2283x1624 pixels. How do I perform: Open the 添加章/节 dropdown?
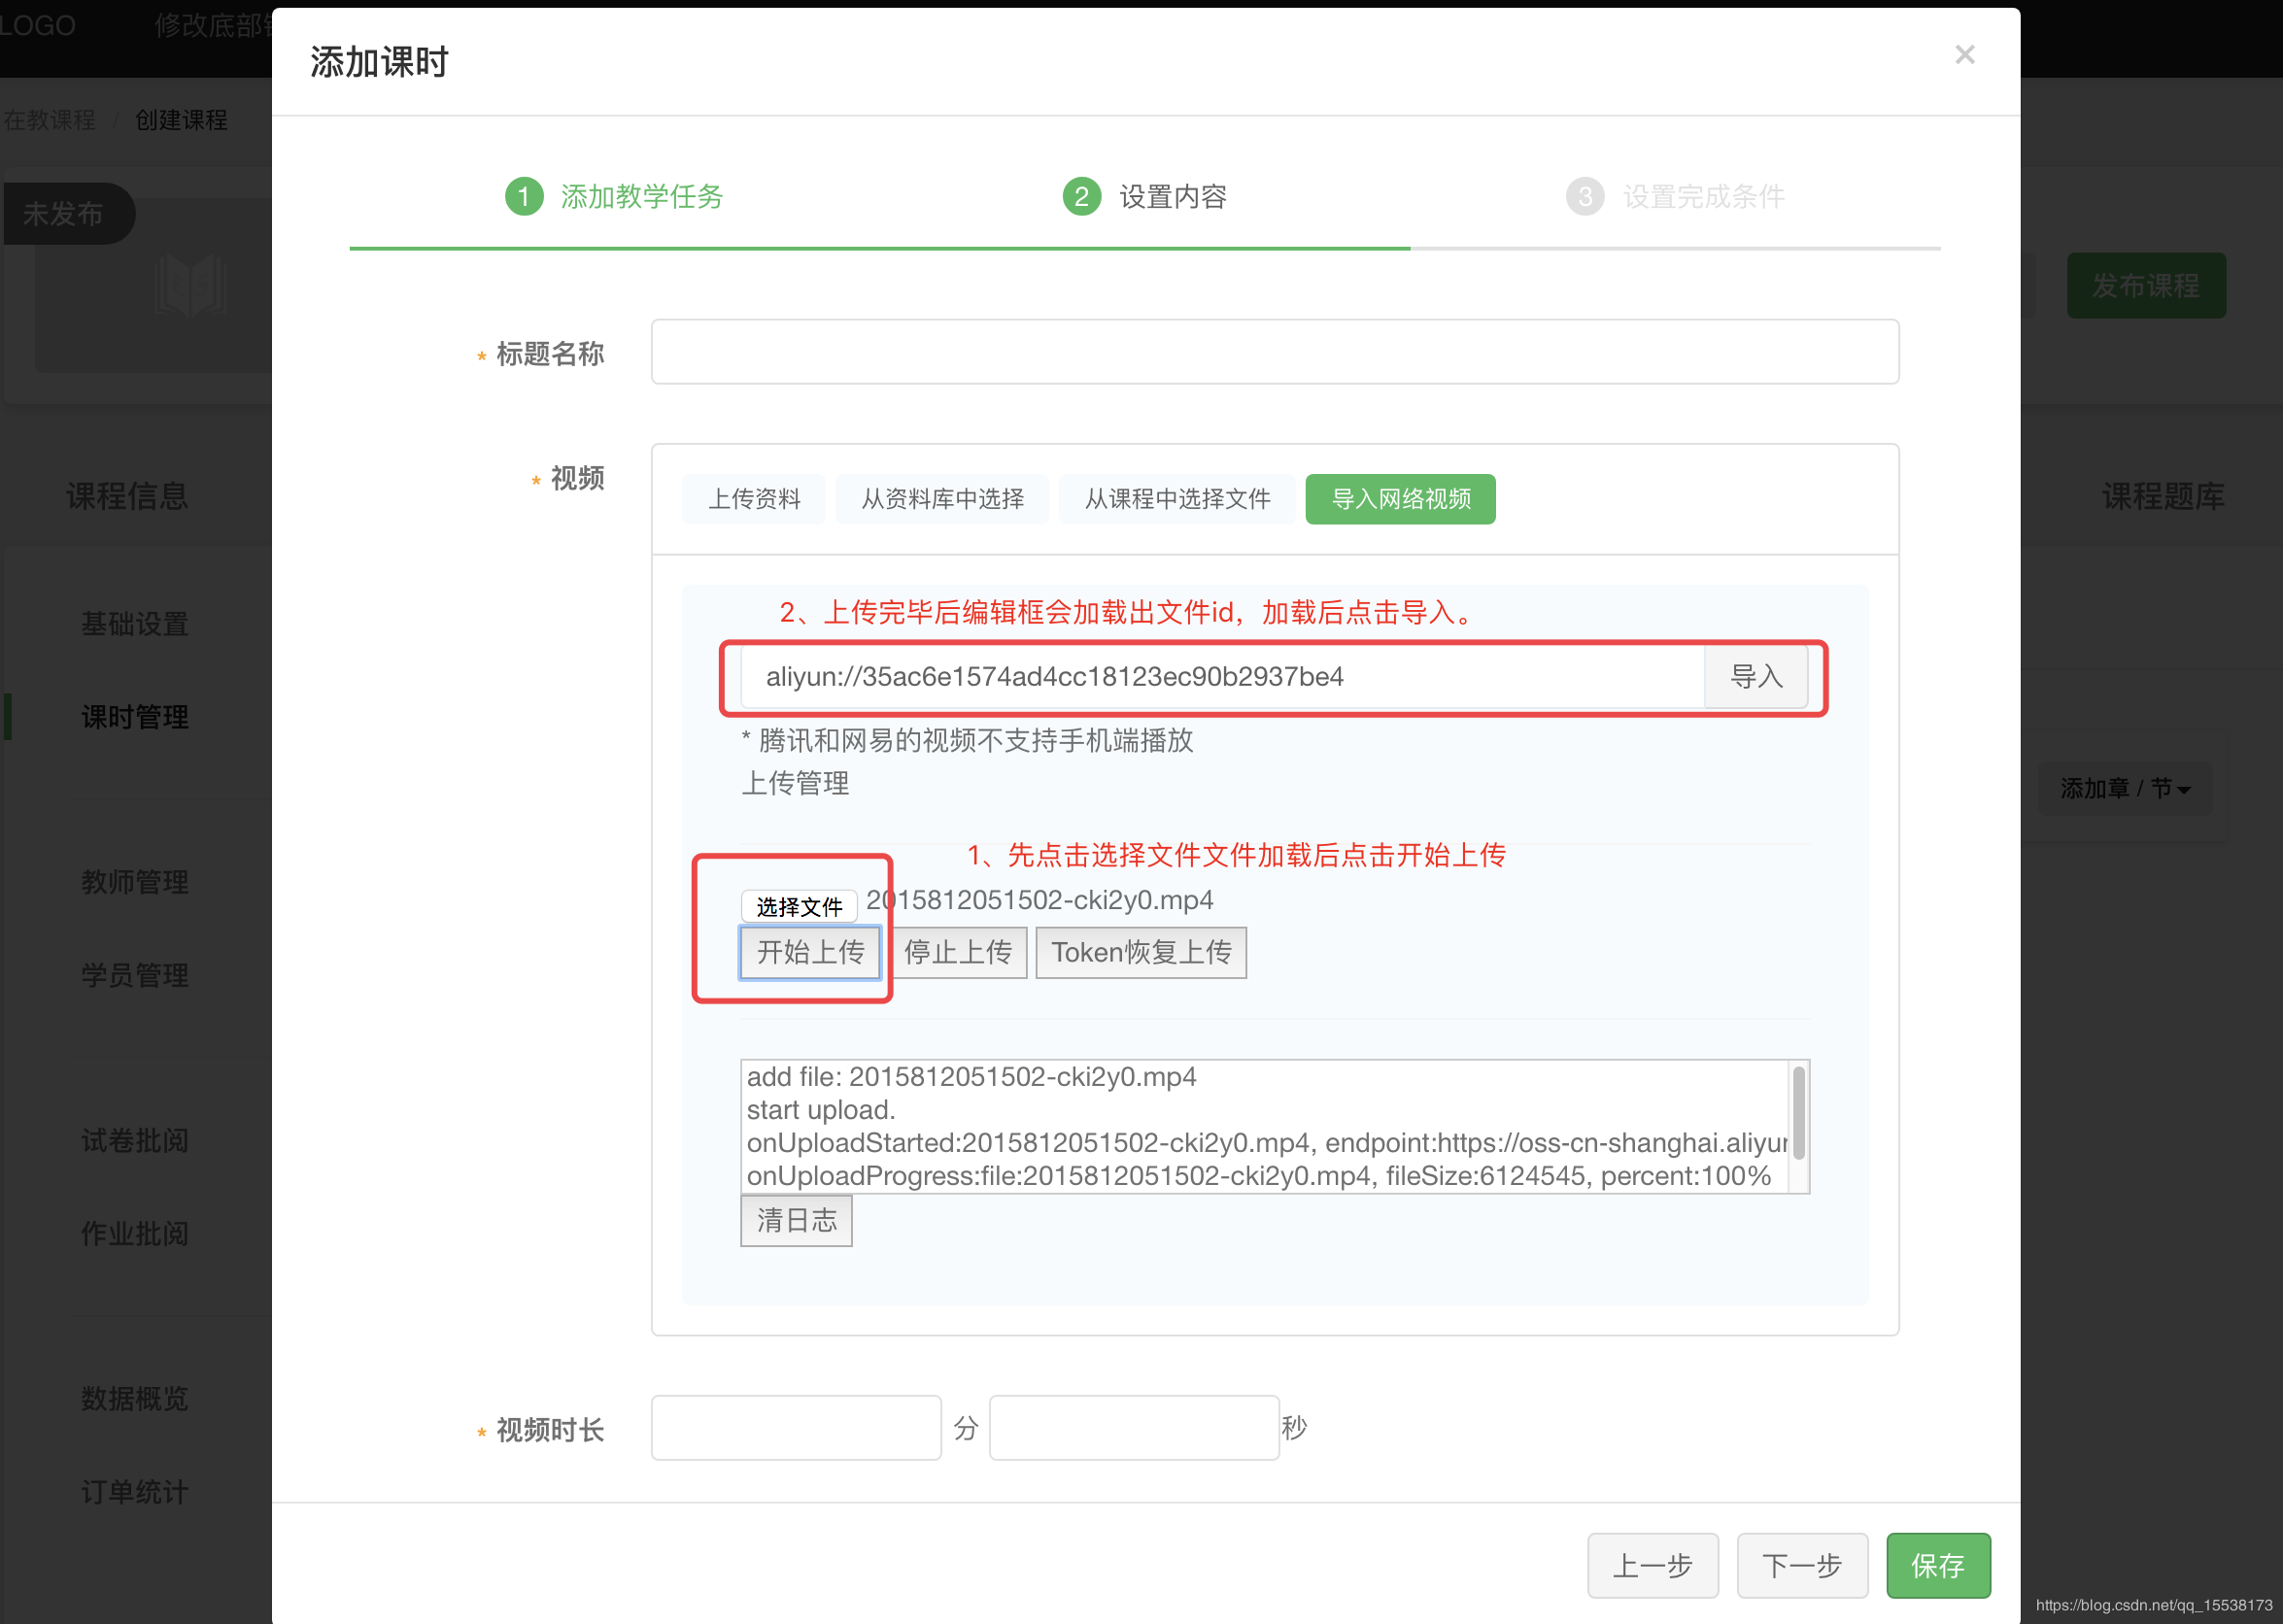click(x=2124, y=788)
